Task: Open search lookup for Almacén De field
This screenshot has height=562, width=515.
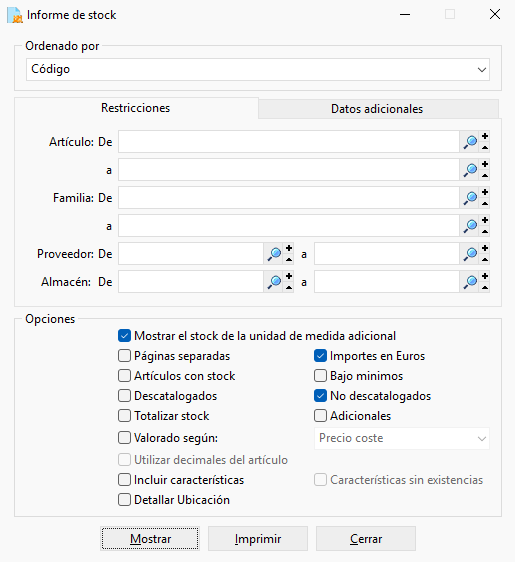Action: click(x=274, y=282)
